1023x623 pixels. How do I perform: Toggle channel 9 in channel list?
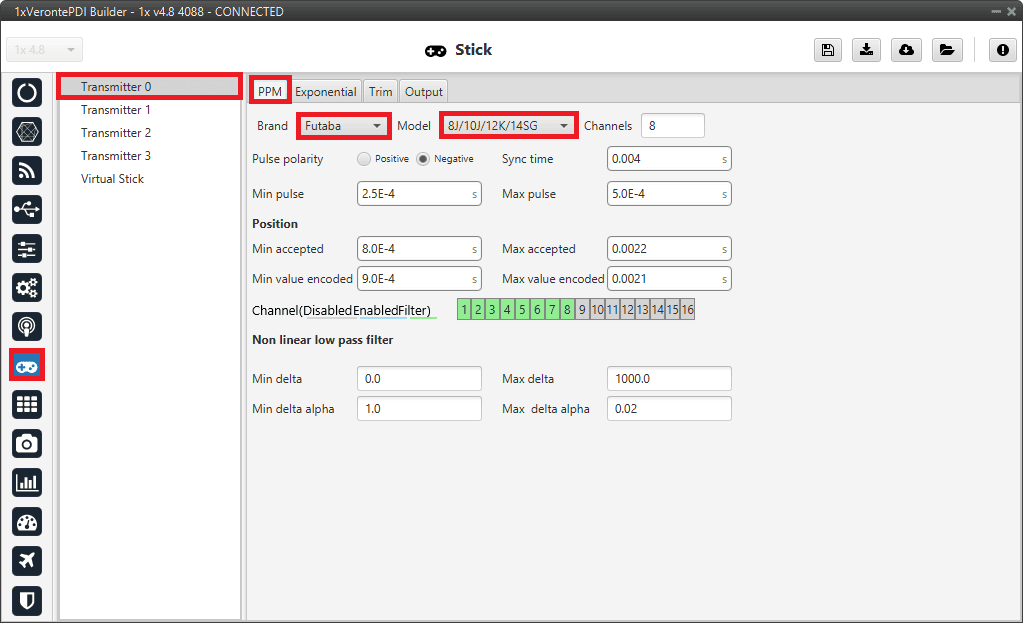(582, 310)
